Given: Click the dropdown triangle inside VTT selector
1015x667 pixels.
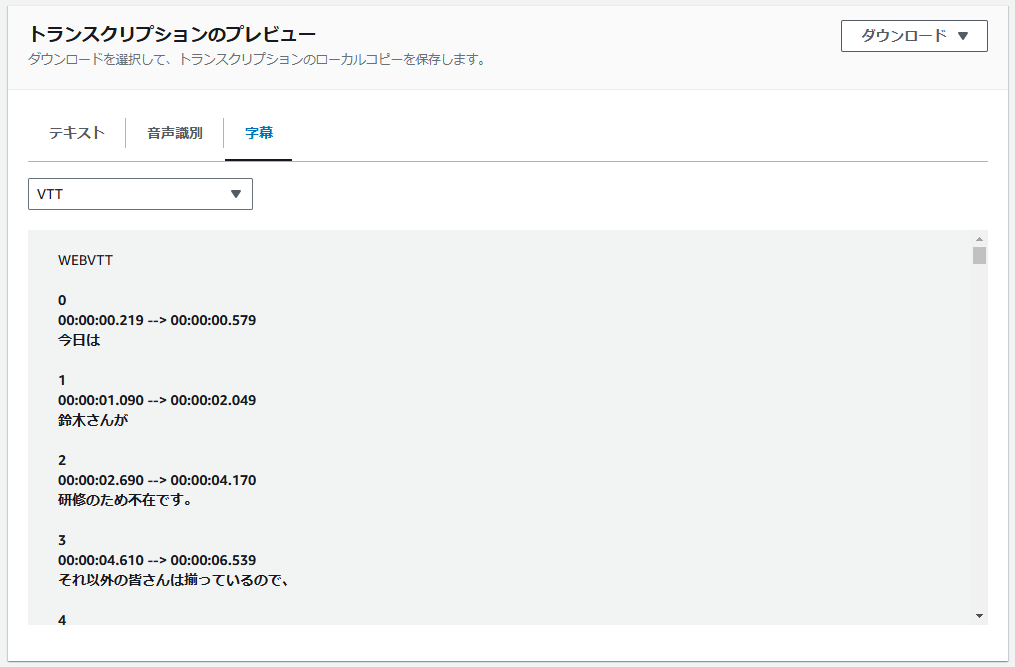Looking at the screenshot, I should click(238, 194).
